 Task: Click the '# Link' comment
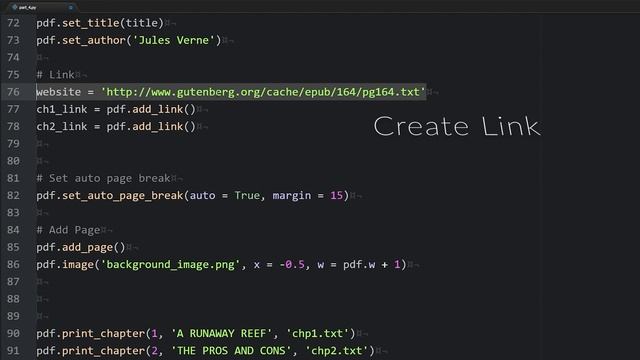tap(56, 75)
